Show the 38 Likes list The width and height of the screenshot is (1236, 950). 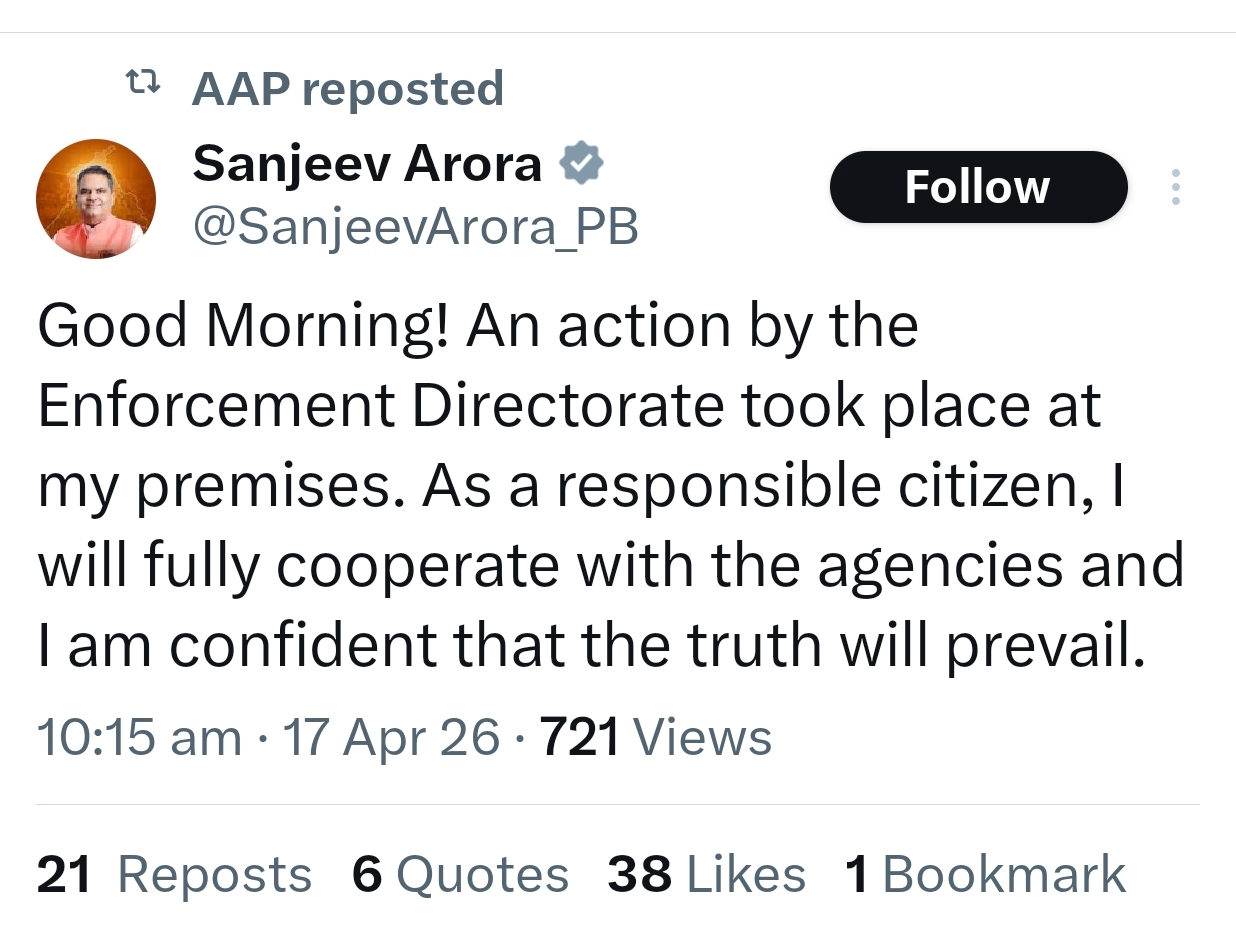(x=706, y=875)
